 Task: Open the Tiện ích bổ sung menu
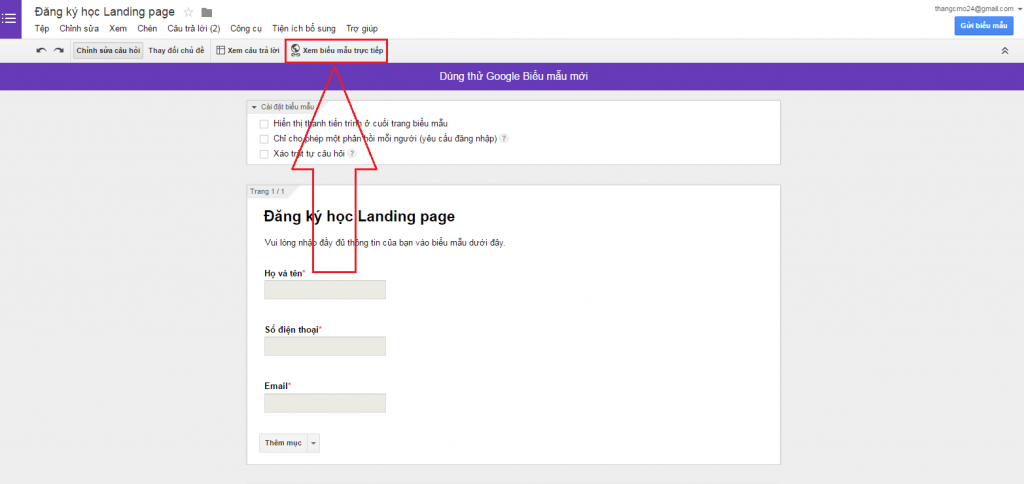[x=304, y=29]
